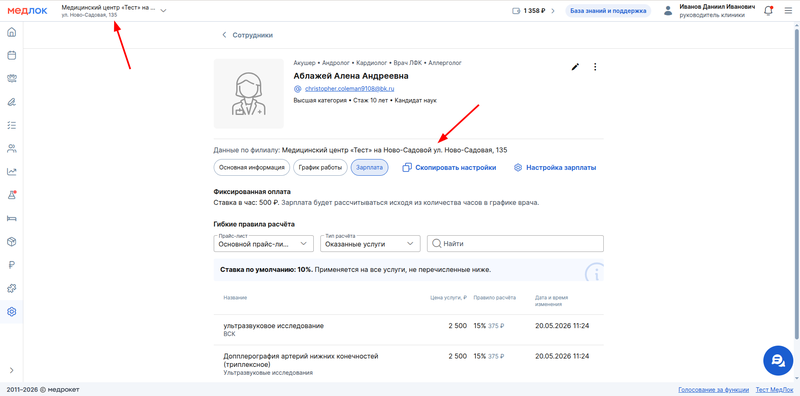Open the settings gear icon in sidebar
Screen dimensions: 800x396
coord(11,311)
